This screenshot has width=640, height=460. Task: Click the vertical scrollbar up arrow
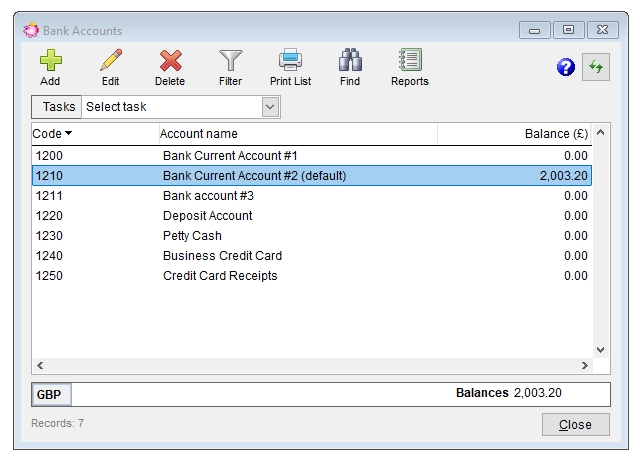600,132
